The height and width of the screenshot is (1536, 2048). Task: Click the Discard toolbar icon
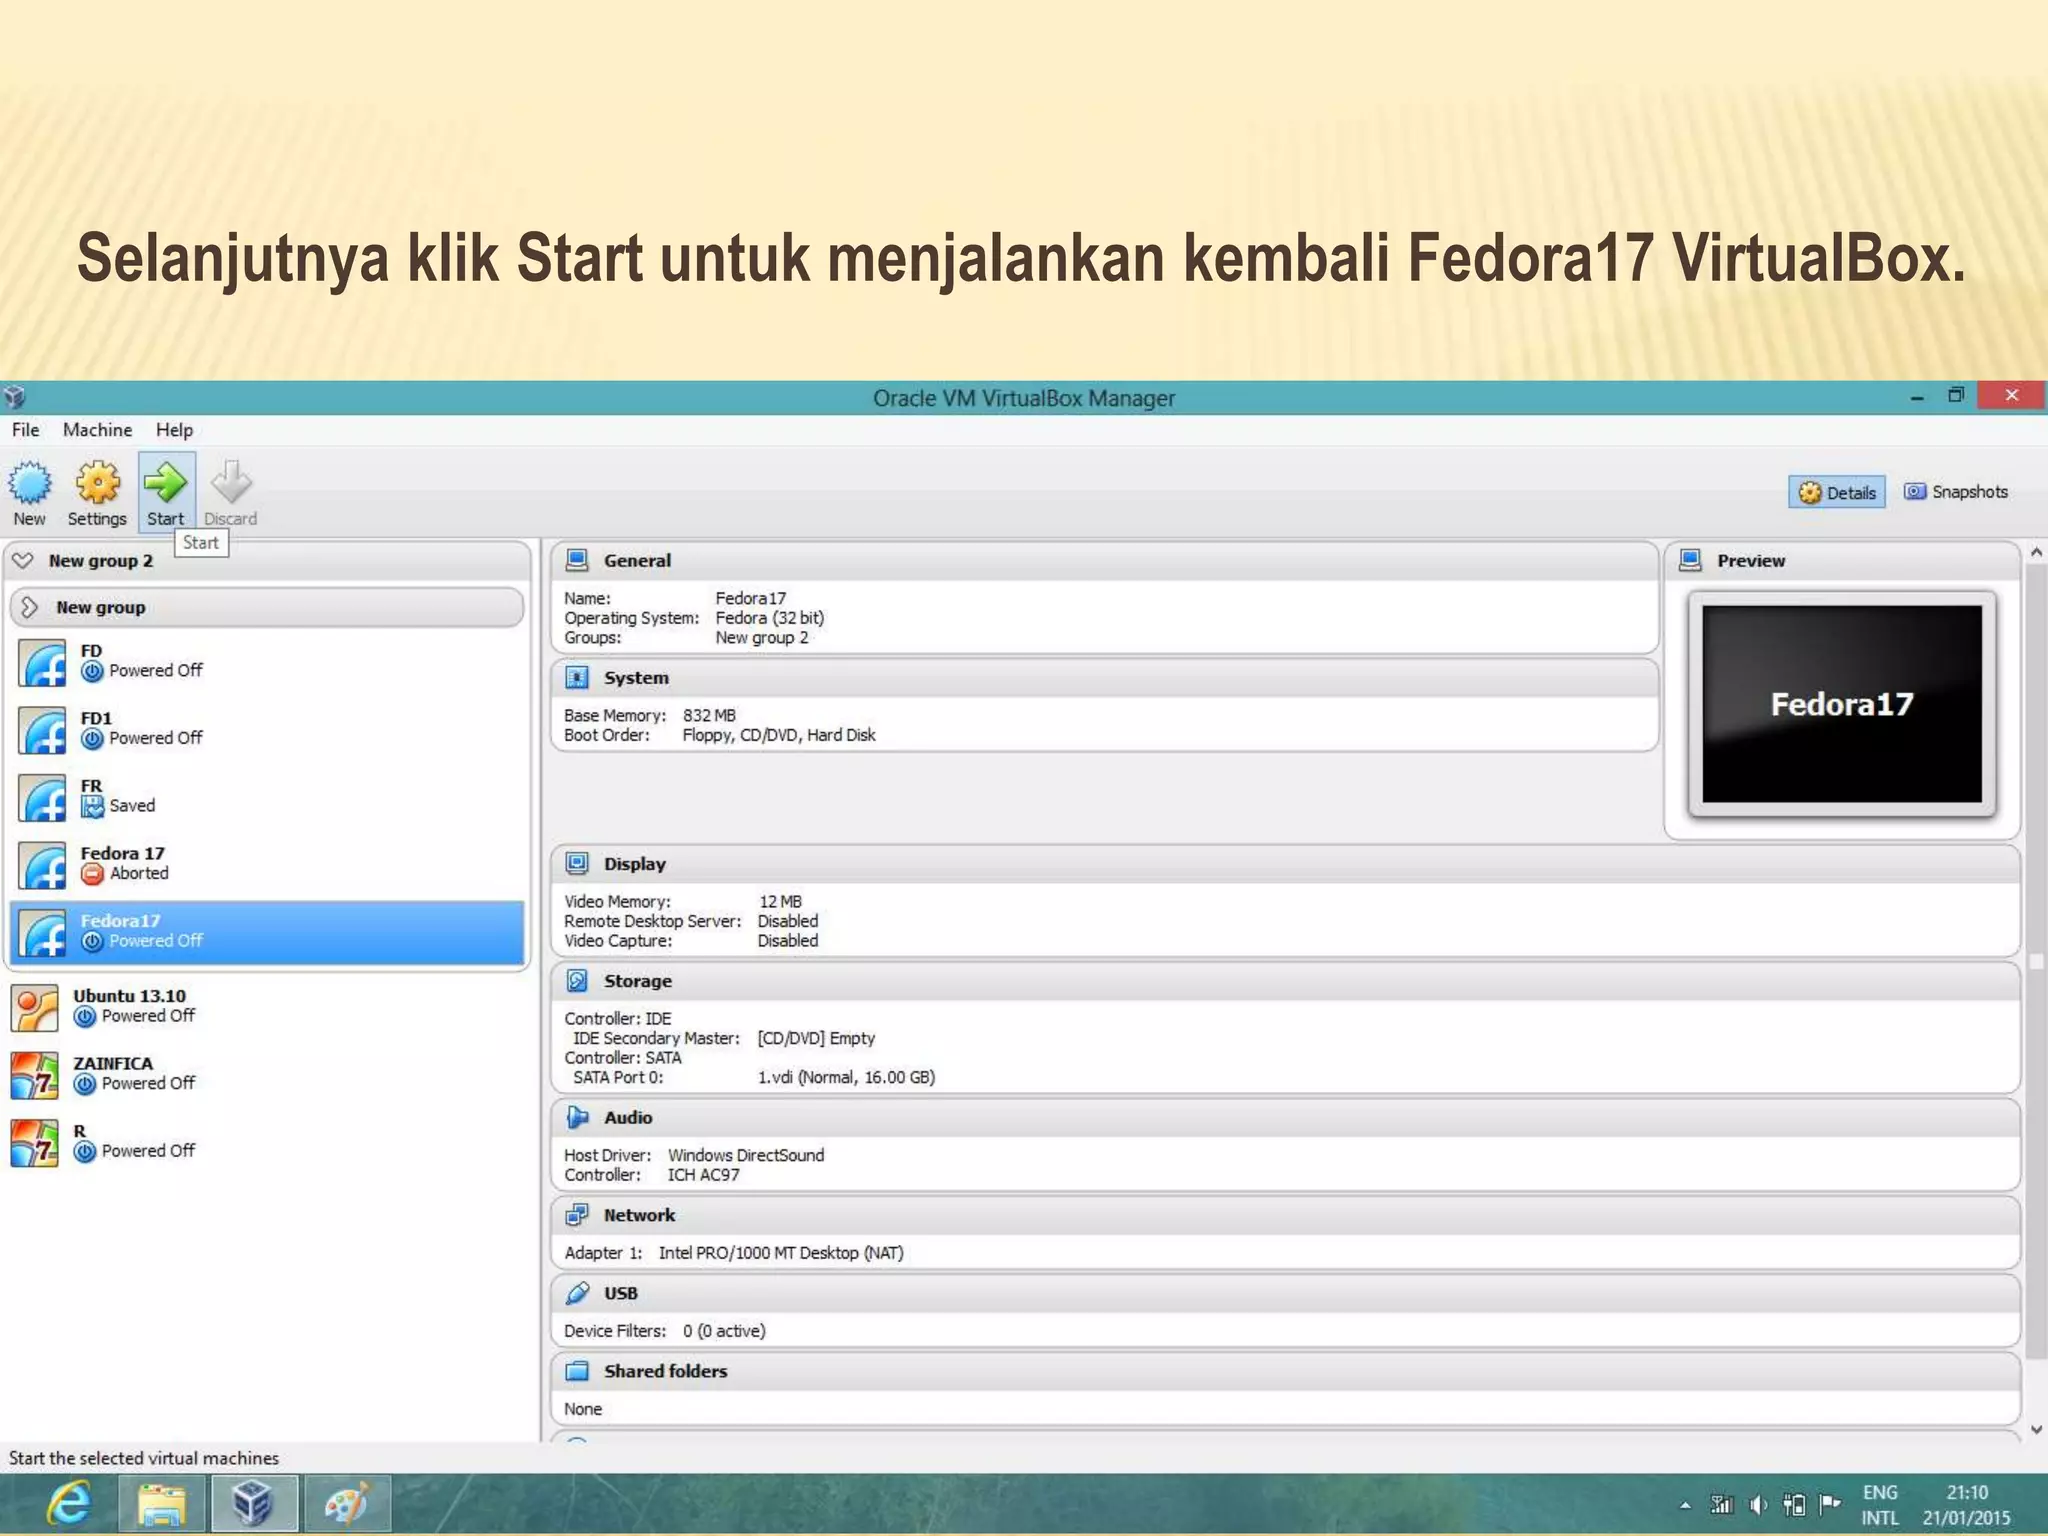(231, 492)
